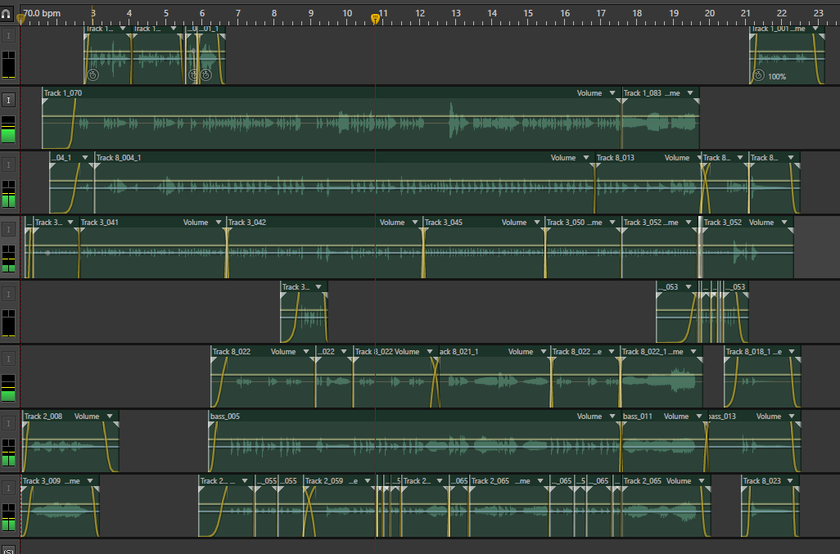The width and height of the screenshot is (840, 554).
Task: Open the Volume dropdown arrow on Track 8_004_1 clip
Action: click(x=586, y=158)
